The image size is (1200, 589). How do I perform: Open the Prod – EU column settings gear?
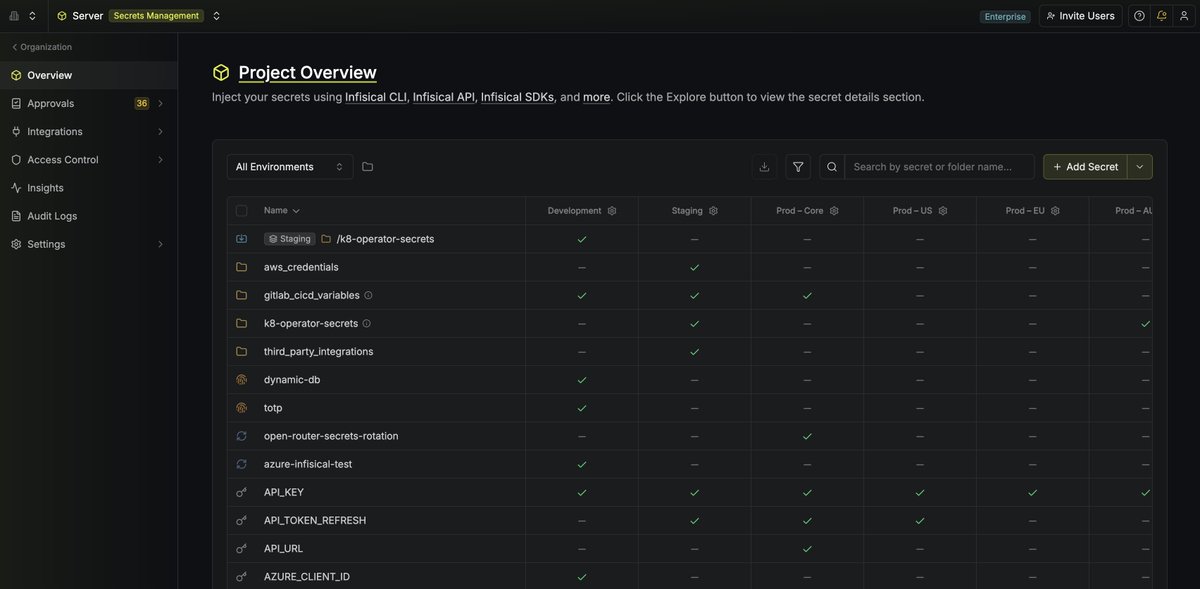point(1055,211)
